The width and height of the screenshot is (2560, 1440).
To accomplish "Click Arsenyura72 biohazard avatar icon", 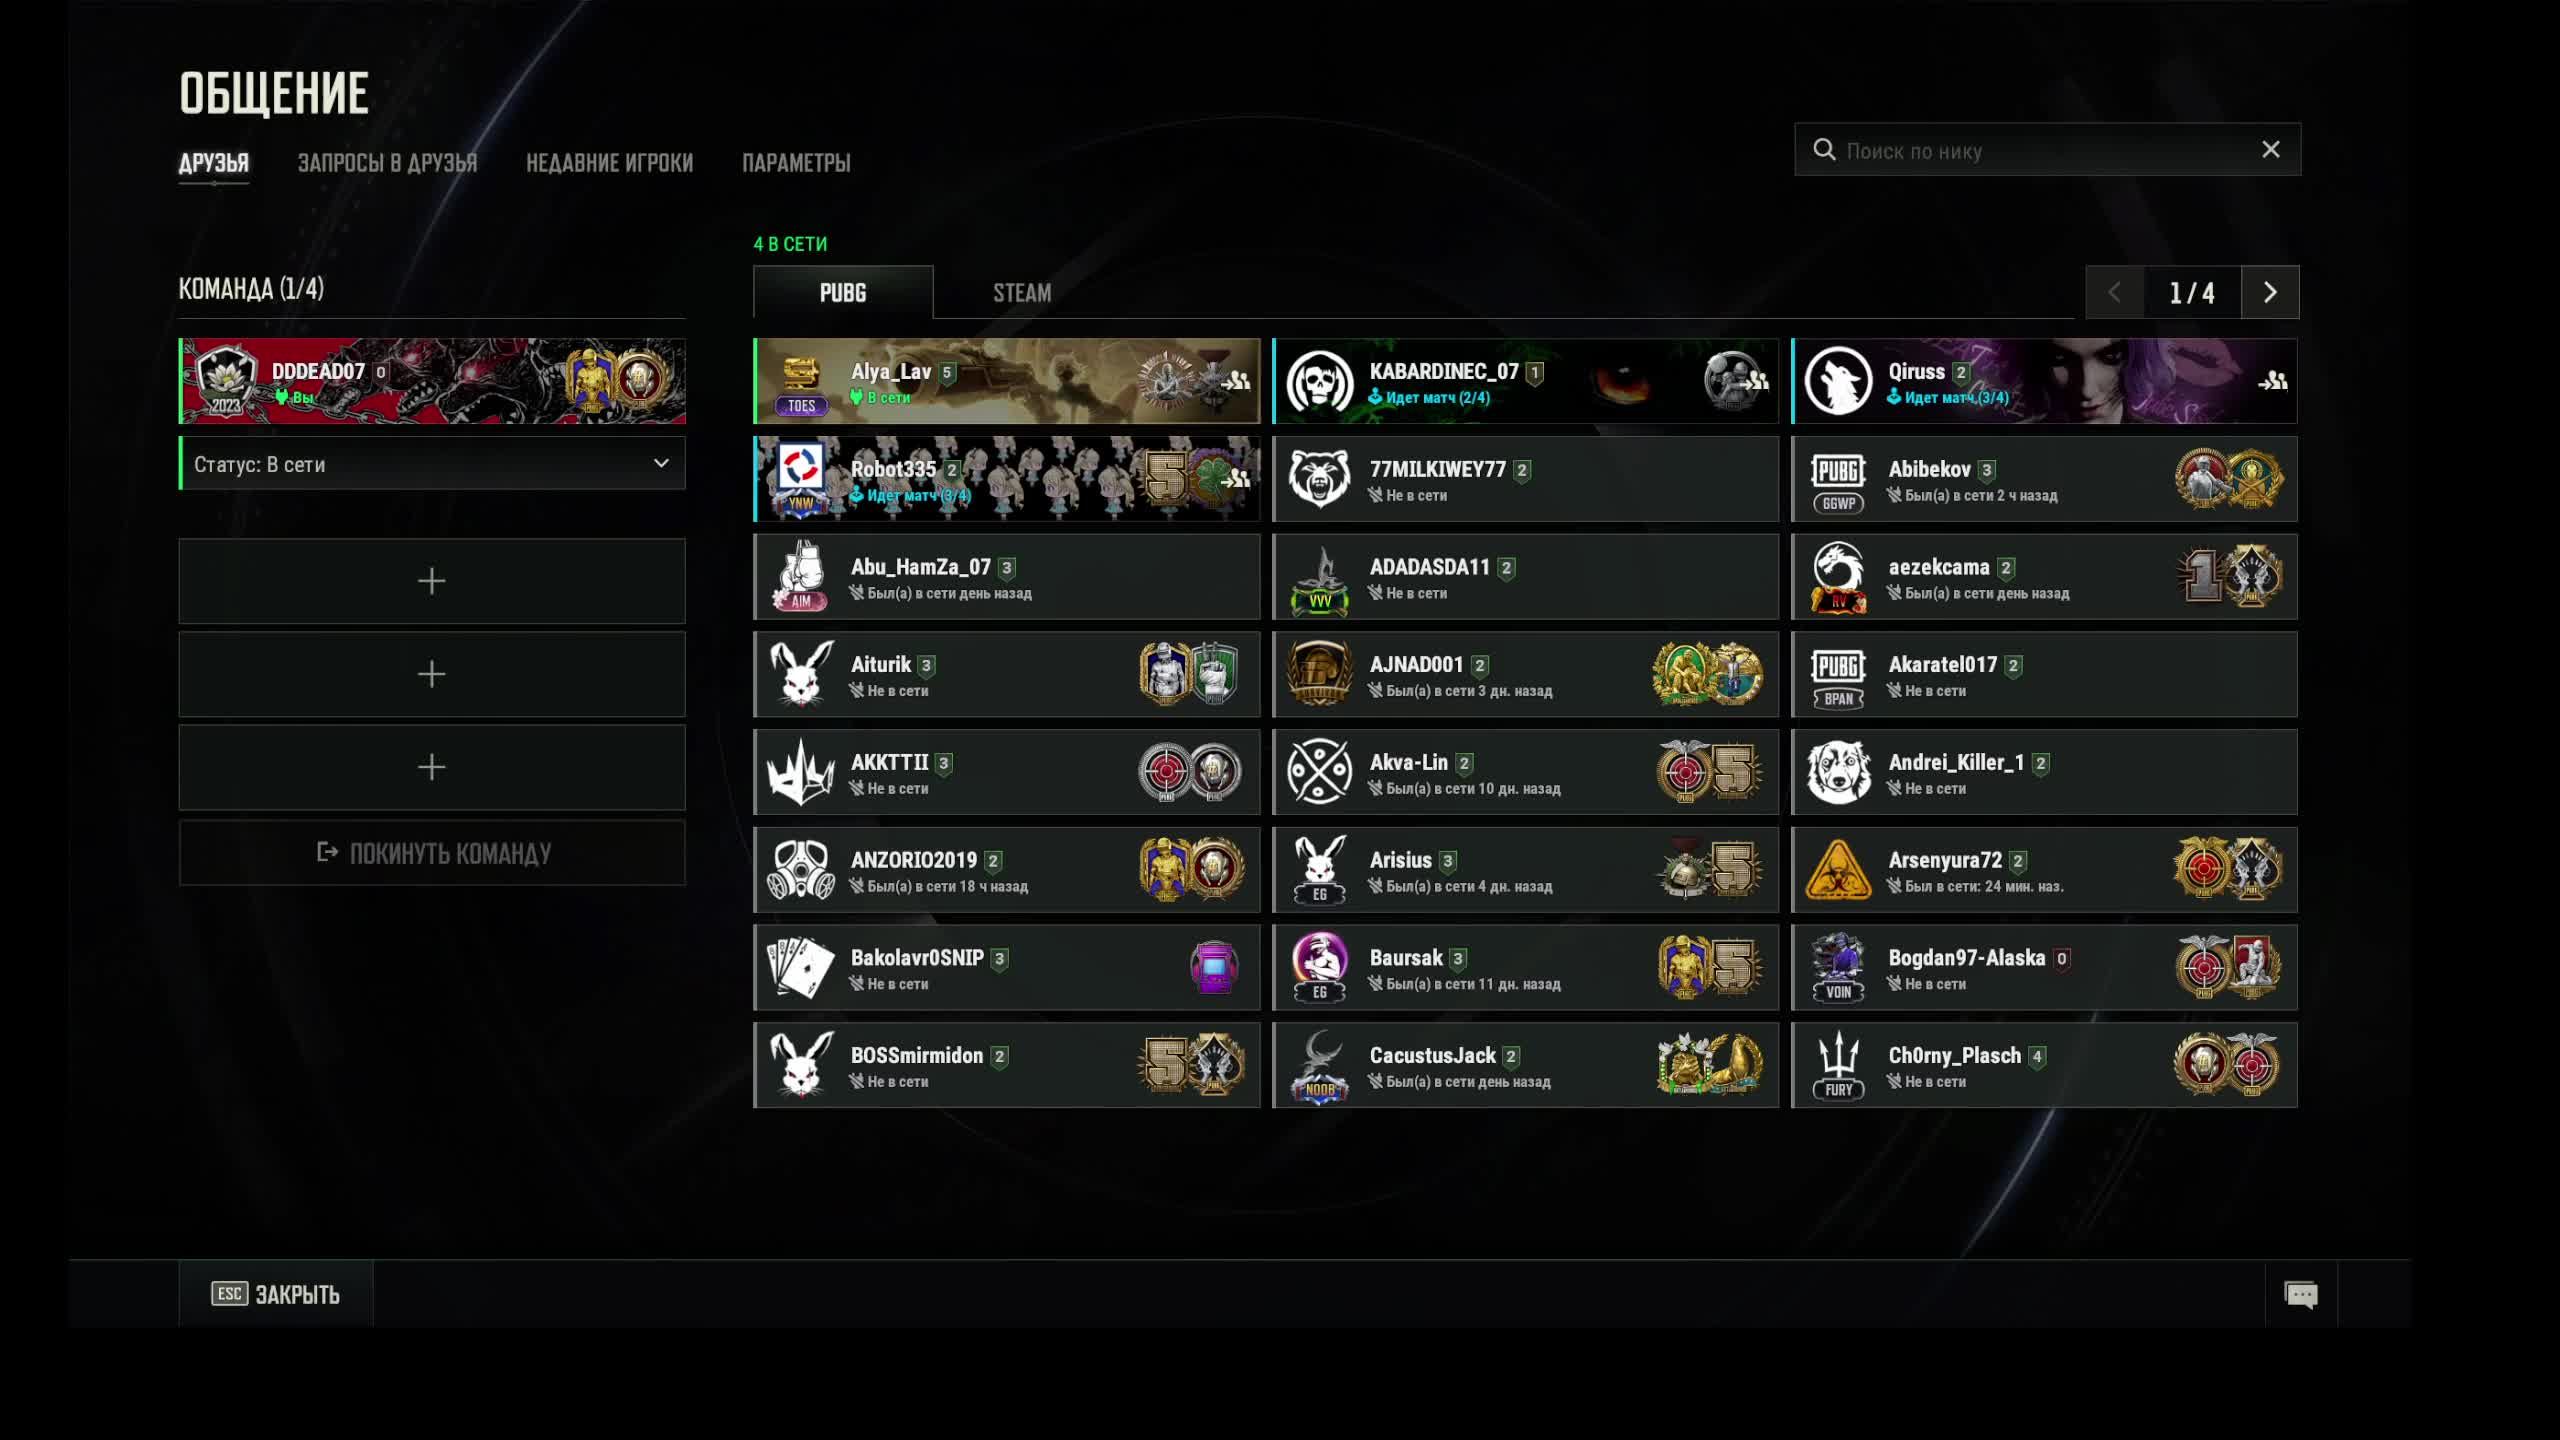I will click(1838, 869).
